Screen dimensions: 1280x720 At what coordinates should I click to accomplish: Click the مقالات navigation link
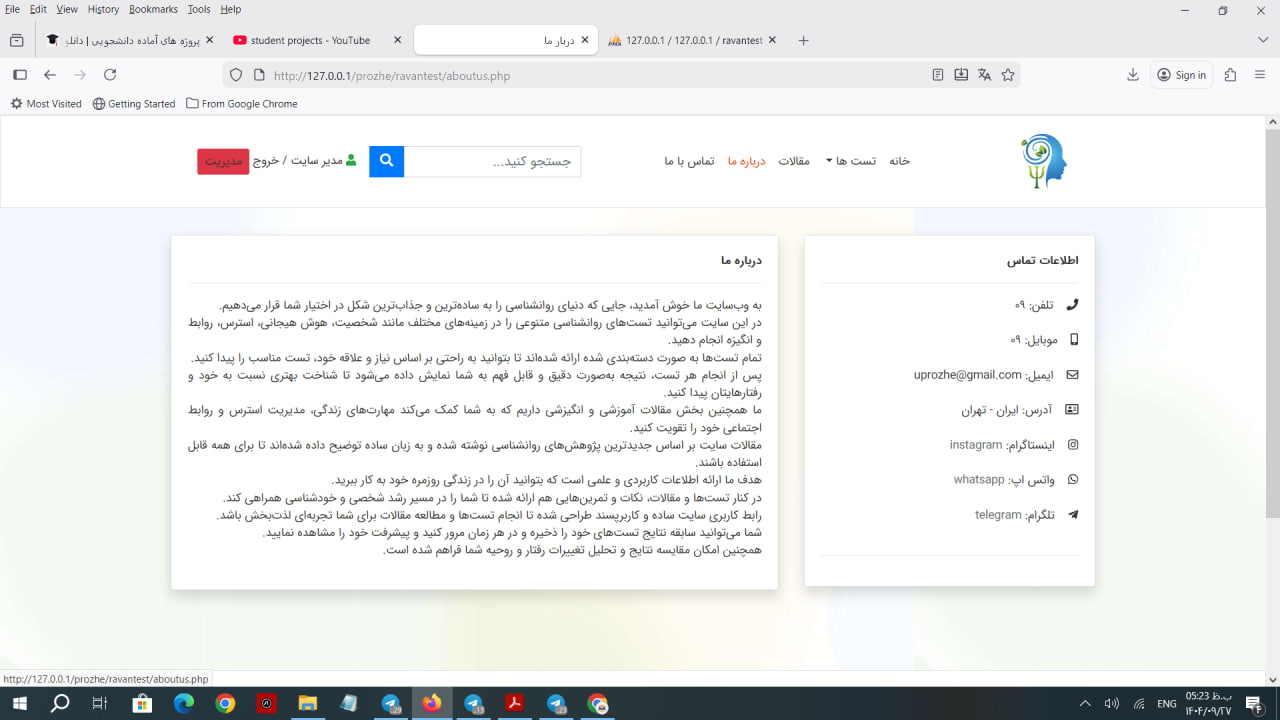[x=794, y=161]
